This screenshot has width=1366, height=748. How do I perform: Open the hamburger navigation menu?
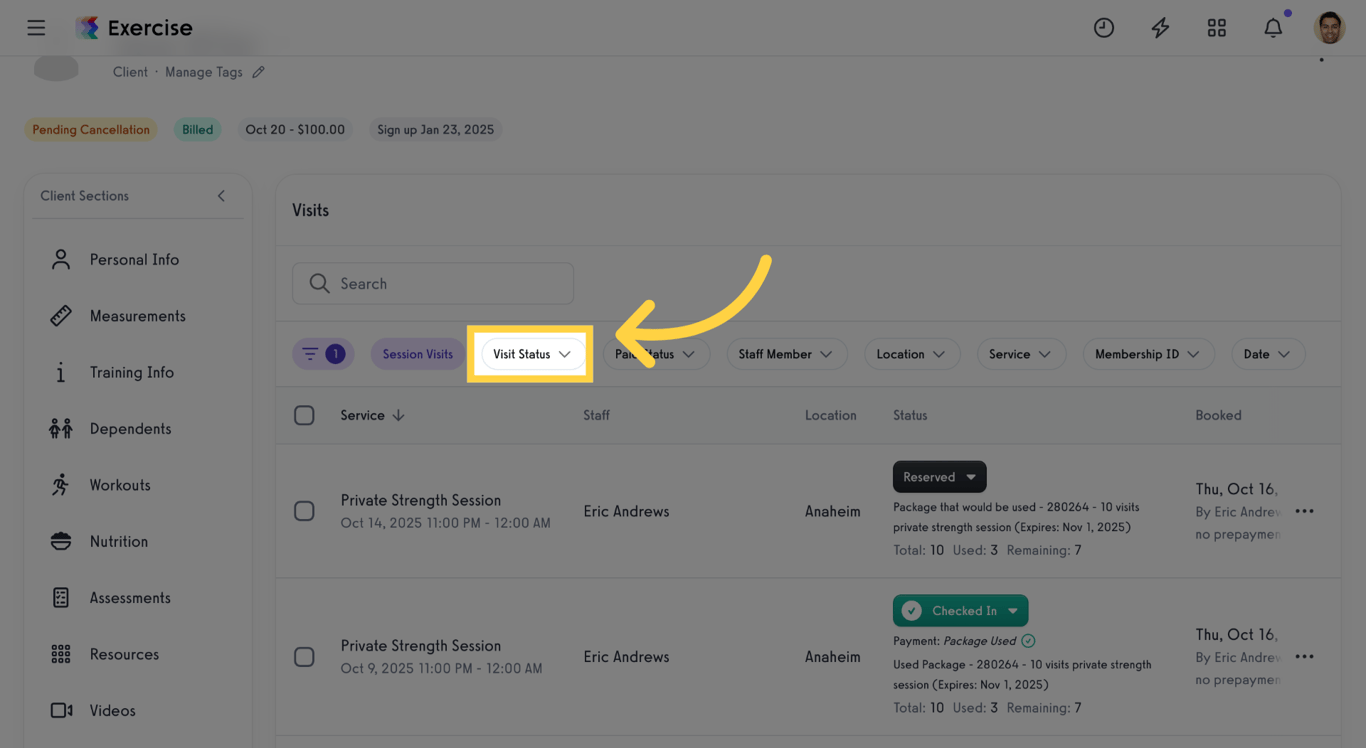[x=36, y=27]
